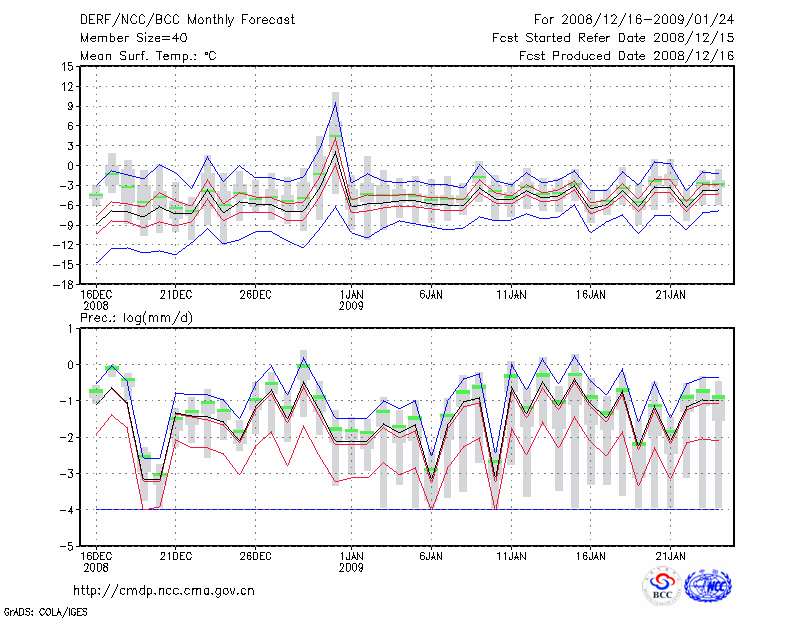Click the -5 value on precipitation y-axis
The height and width of the screenshot is (618, 800).
[x=64, y=547]
